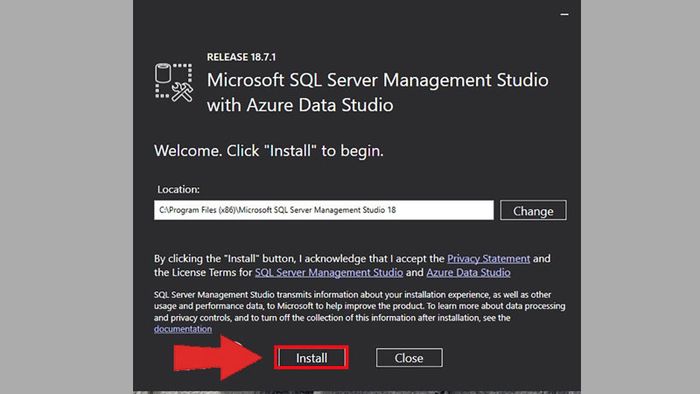Screen dimensions: 700x394
Task: Click the SSMS database tools logo icon
Action: 174,83
